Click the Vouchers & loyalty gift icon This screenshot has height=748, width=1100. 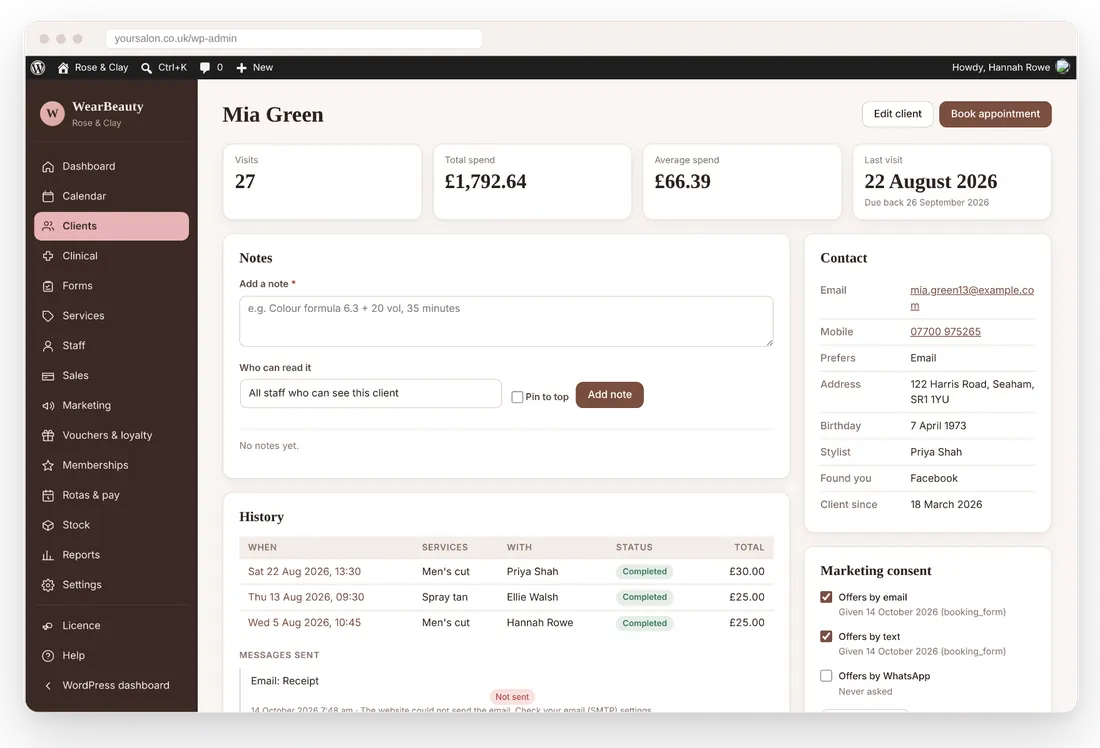point(48,436)
